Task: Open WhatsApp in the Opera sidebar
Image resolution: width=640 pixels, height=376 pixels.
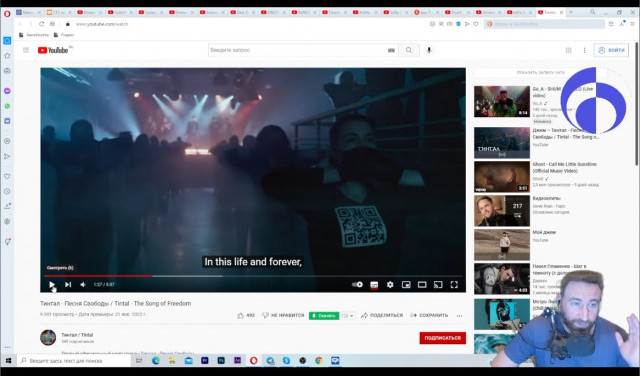Action: pyautogui.click(x=7, y=106)
